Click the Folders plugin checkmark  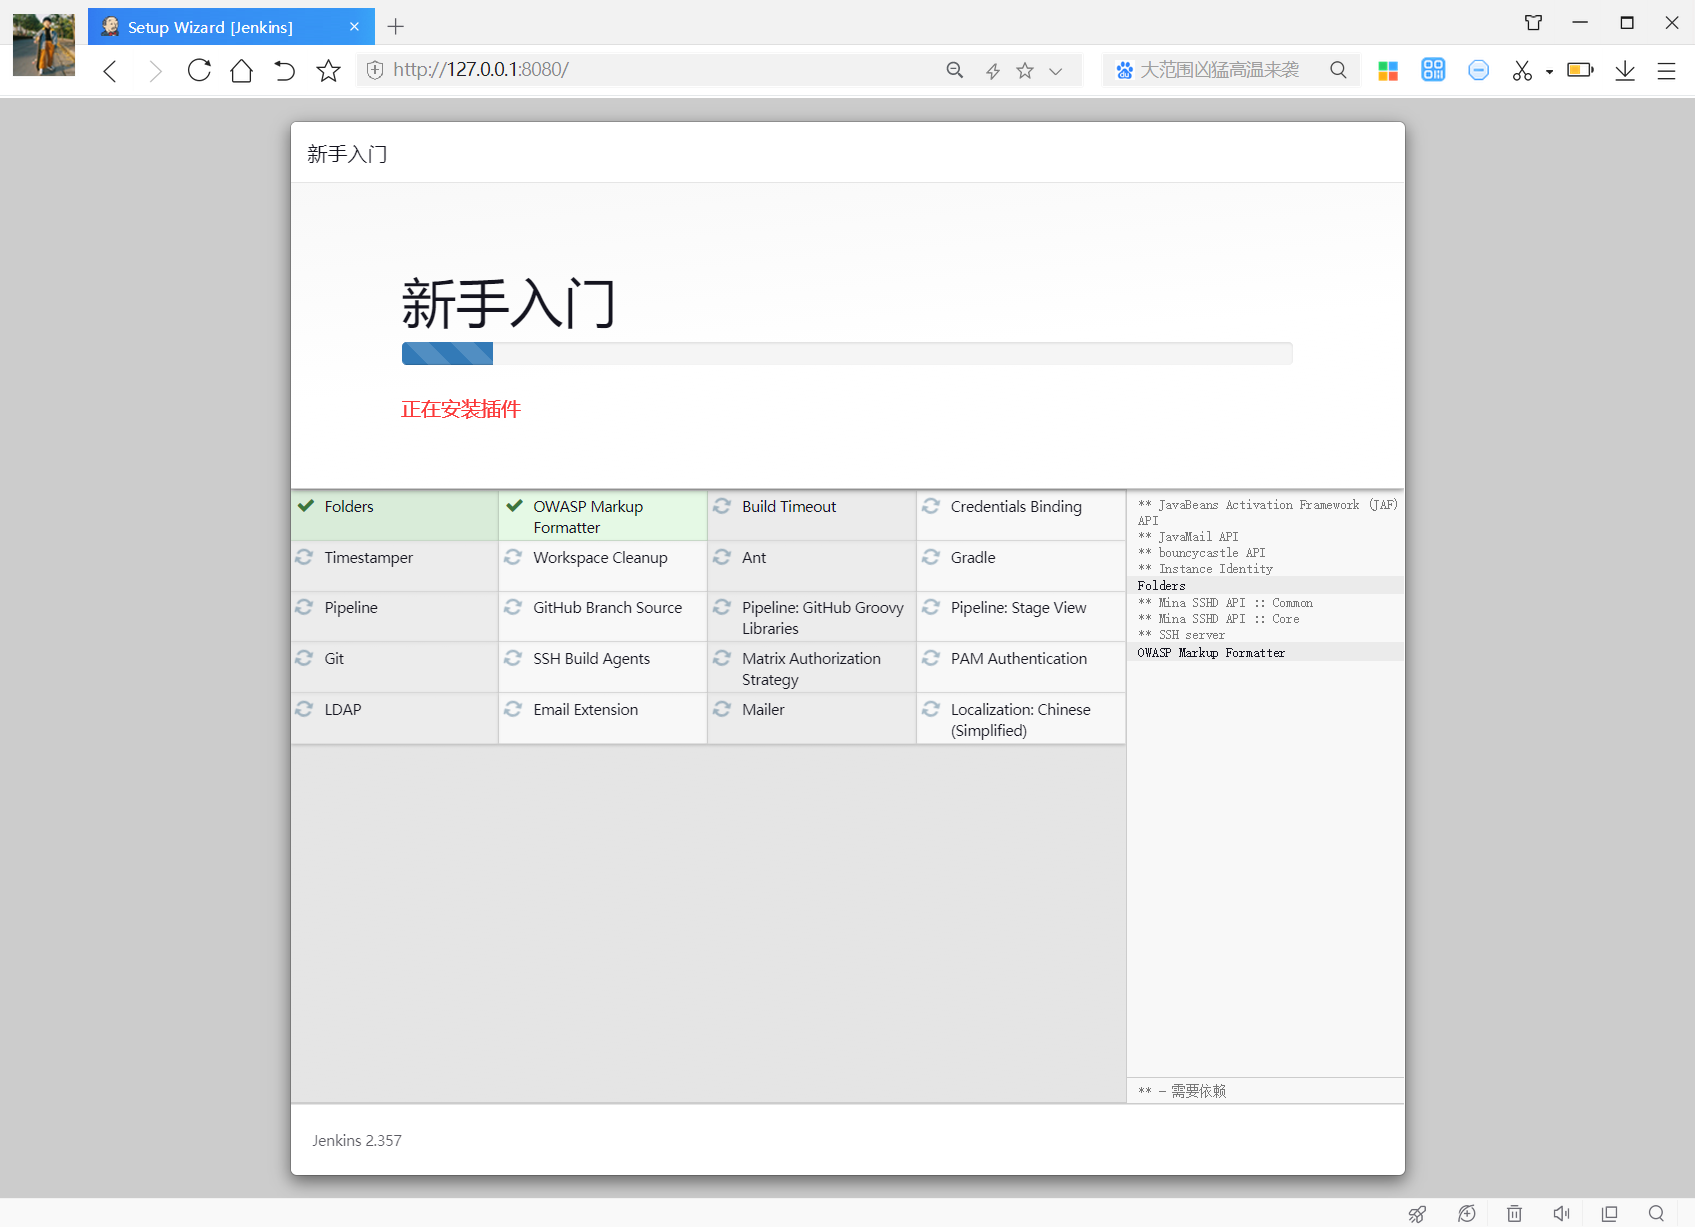click(x=306, y=506)
